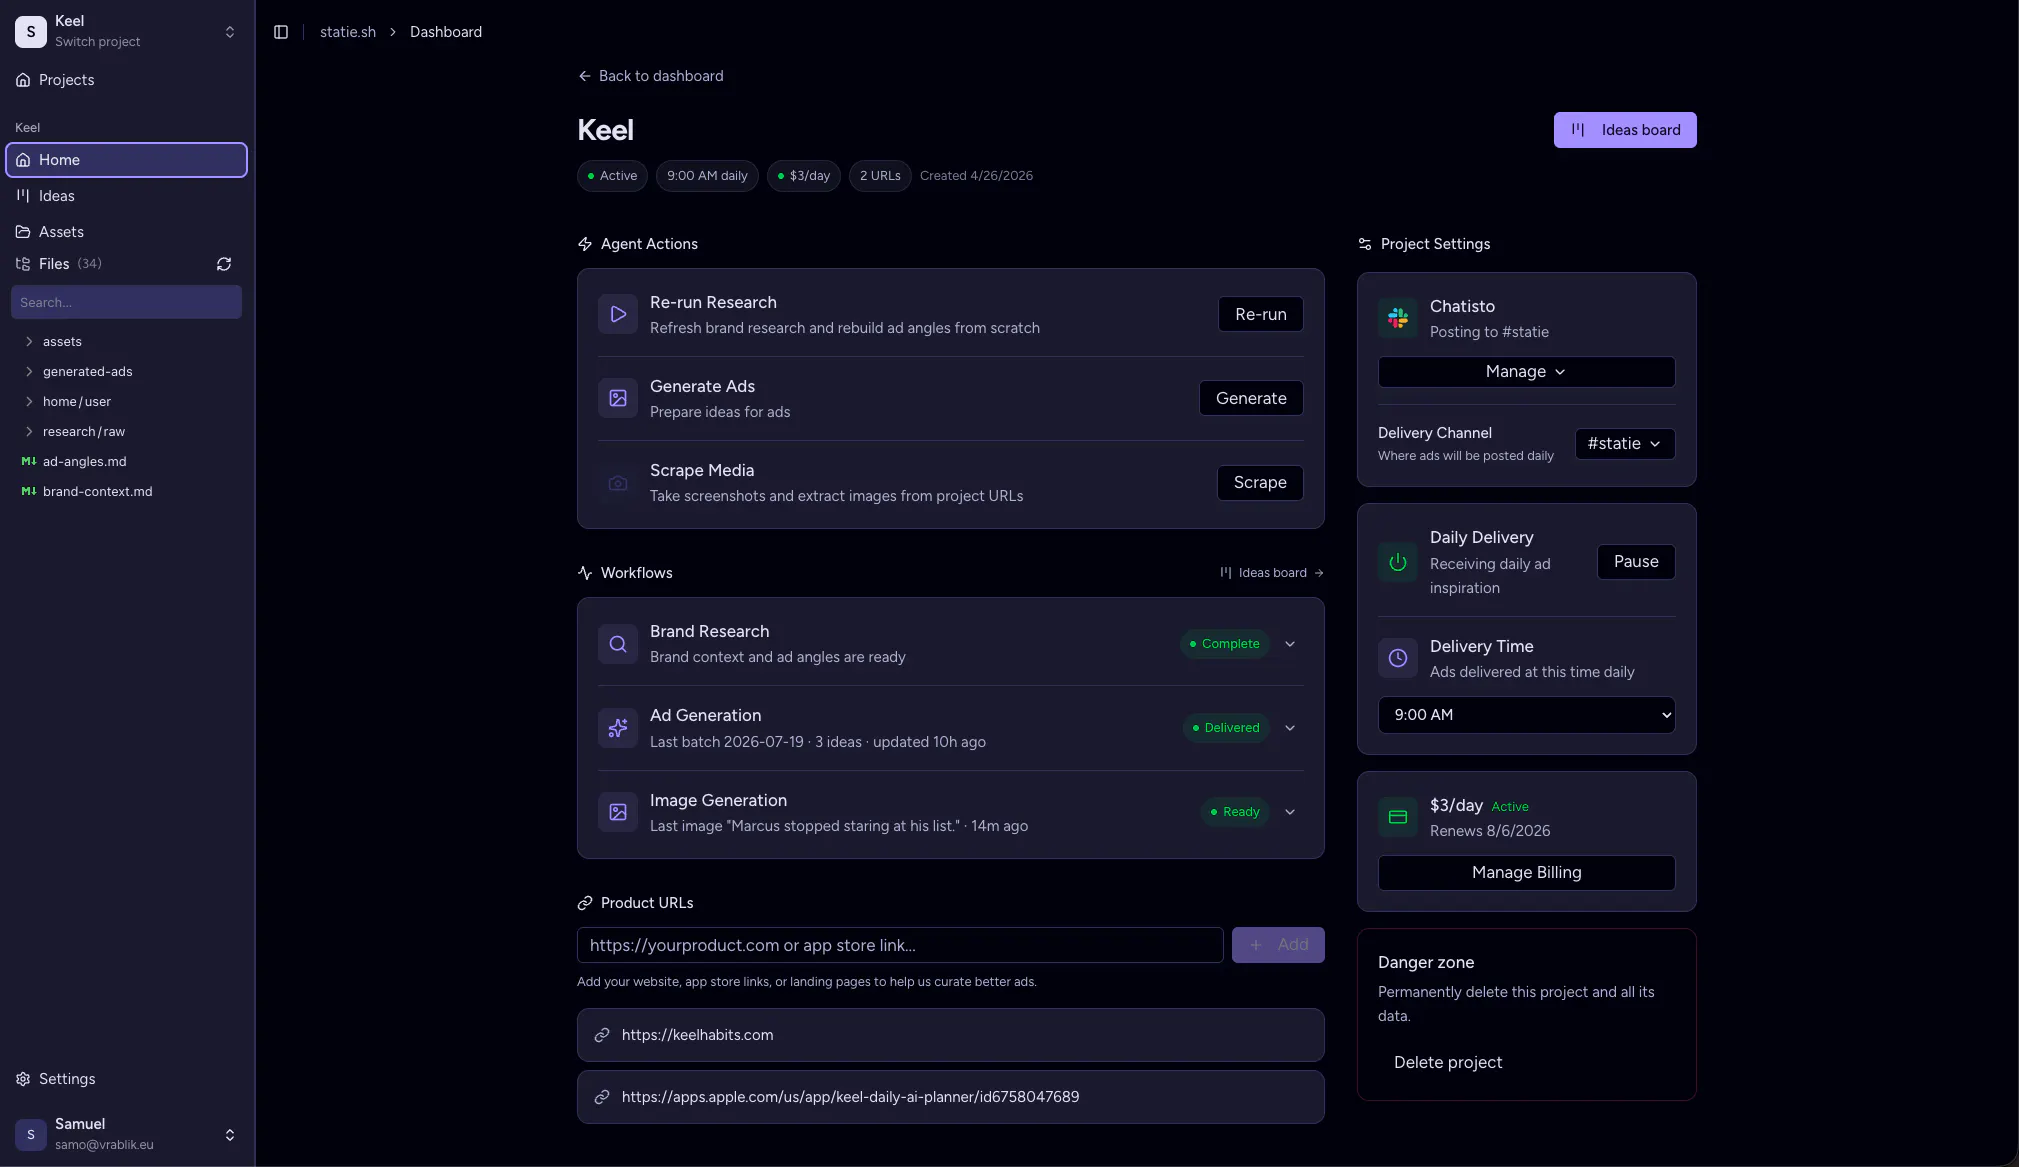The height and width of the screenshot is (1167, 2019).
Task: Click the 2 URLs pill
Action: point(880,176)
